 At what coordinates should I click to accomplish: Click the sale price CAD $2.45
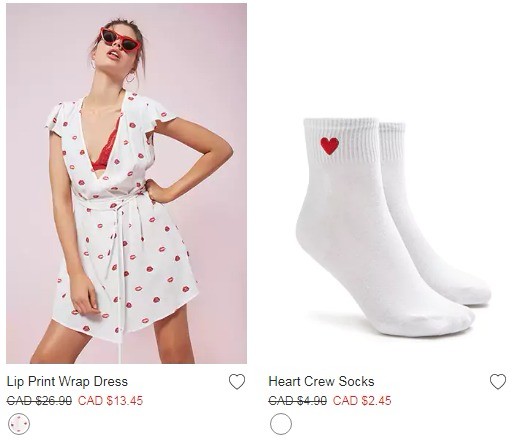coord(362,401)
